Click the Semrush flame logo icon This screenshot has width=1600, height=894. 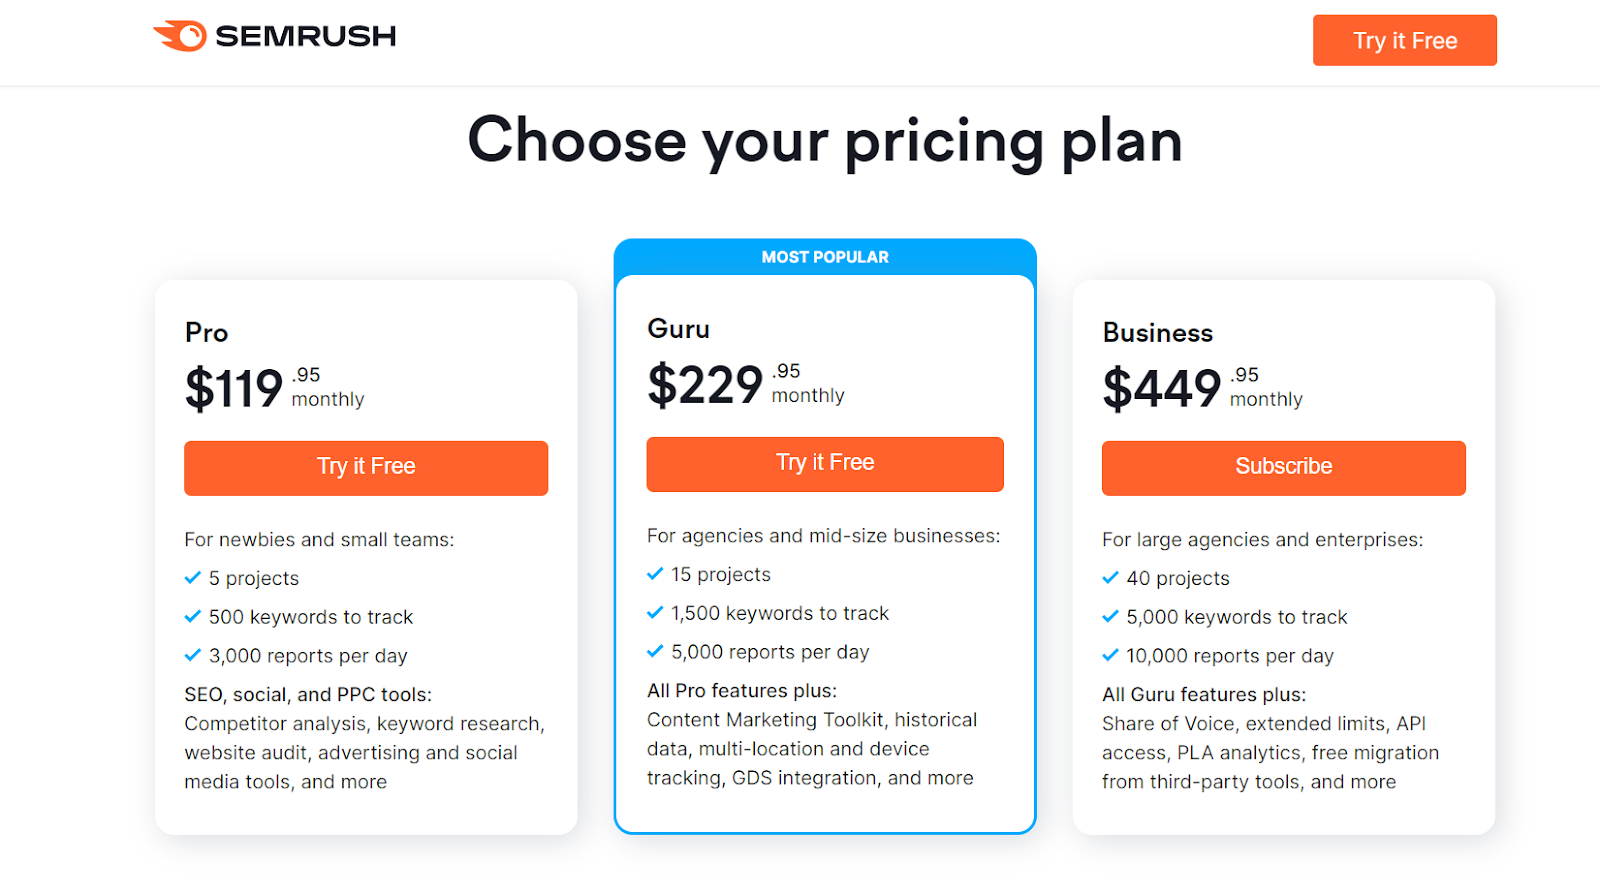pyautogui.click(x=180, y=36)
